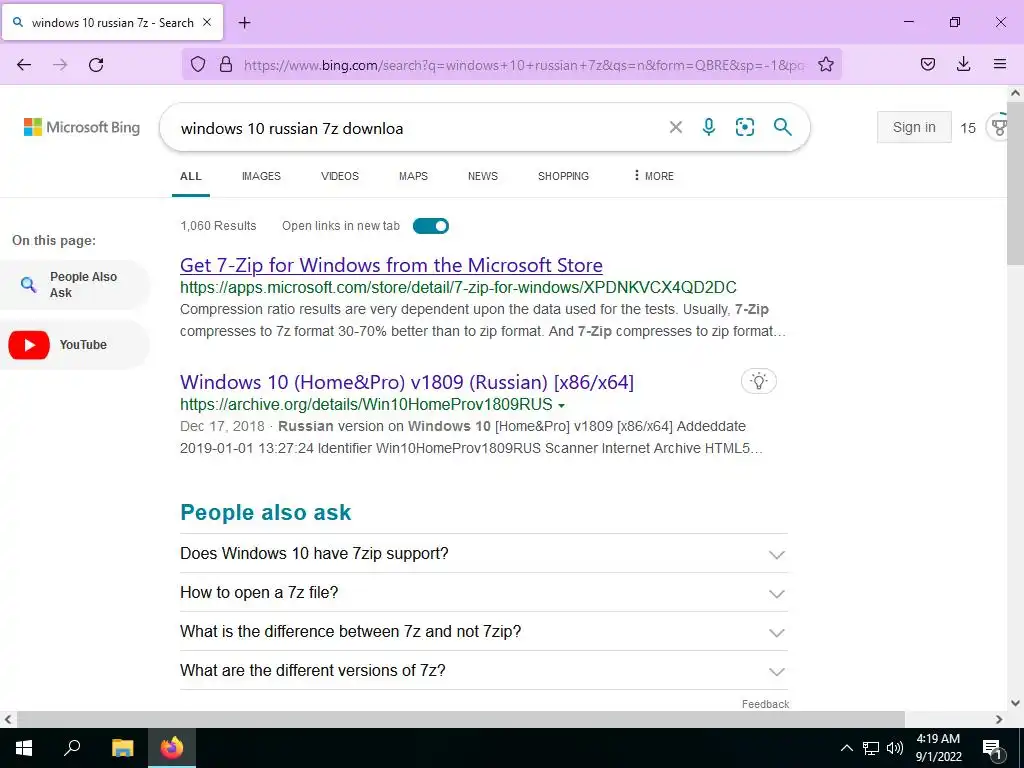Click the '1,060 Results' count text
The height and width of the screenshot is (768, 1024).
[x=218, y=226]
